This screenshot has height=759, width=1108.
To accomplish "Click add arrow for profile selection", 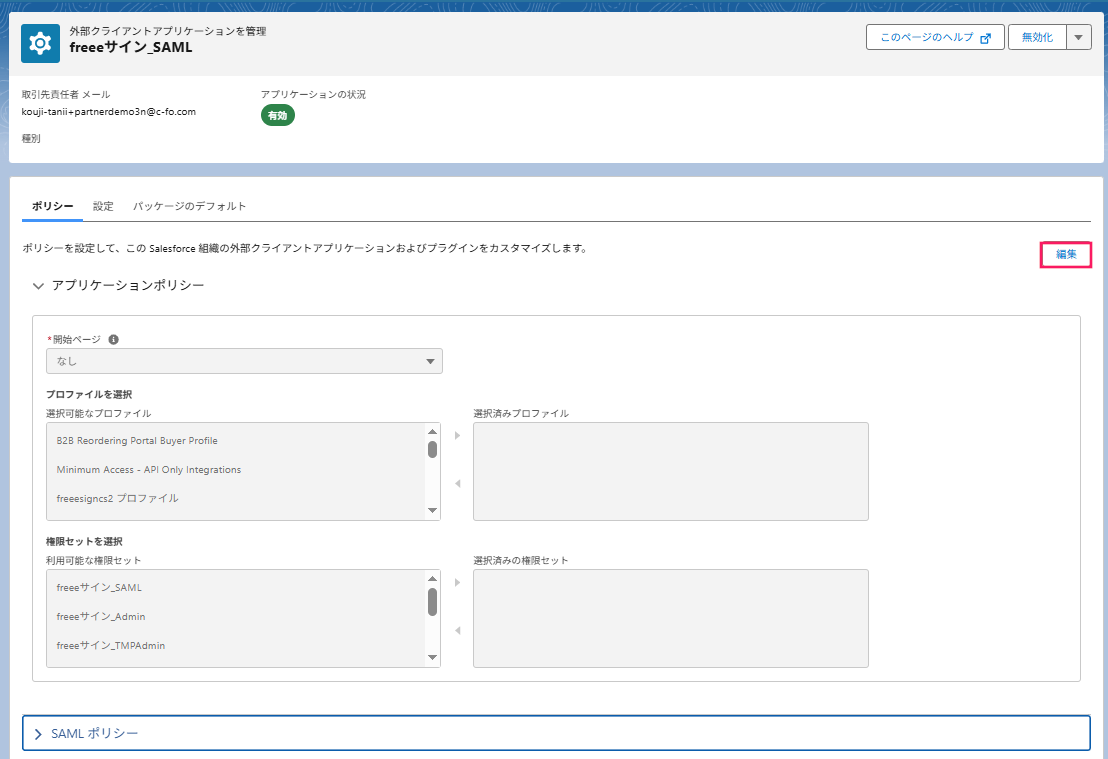I will pos(457,435).
